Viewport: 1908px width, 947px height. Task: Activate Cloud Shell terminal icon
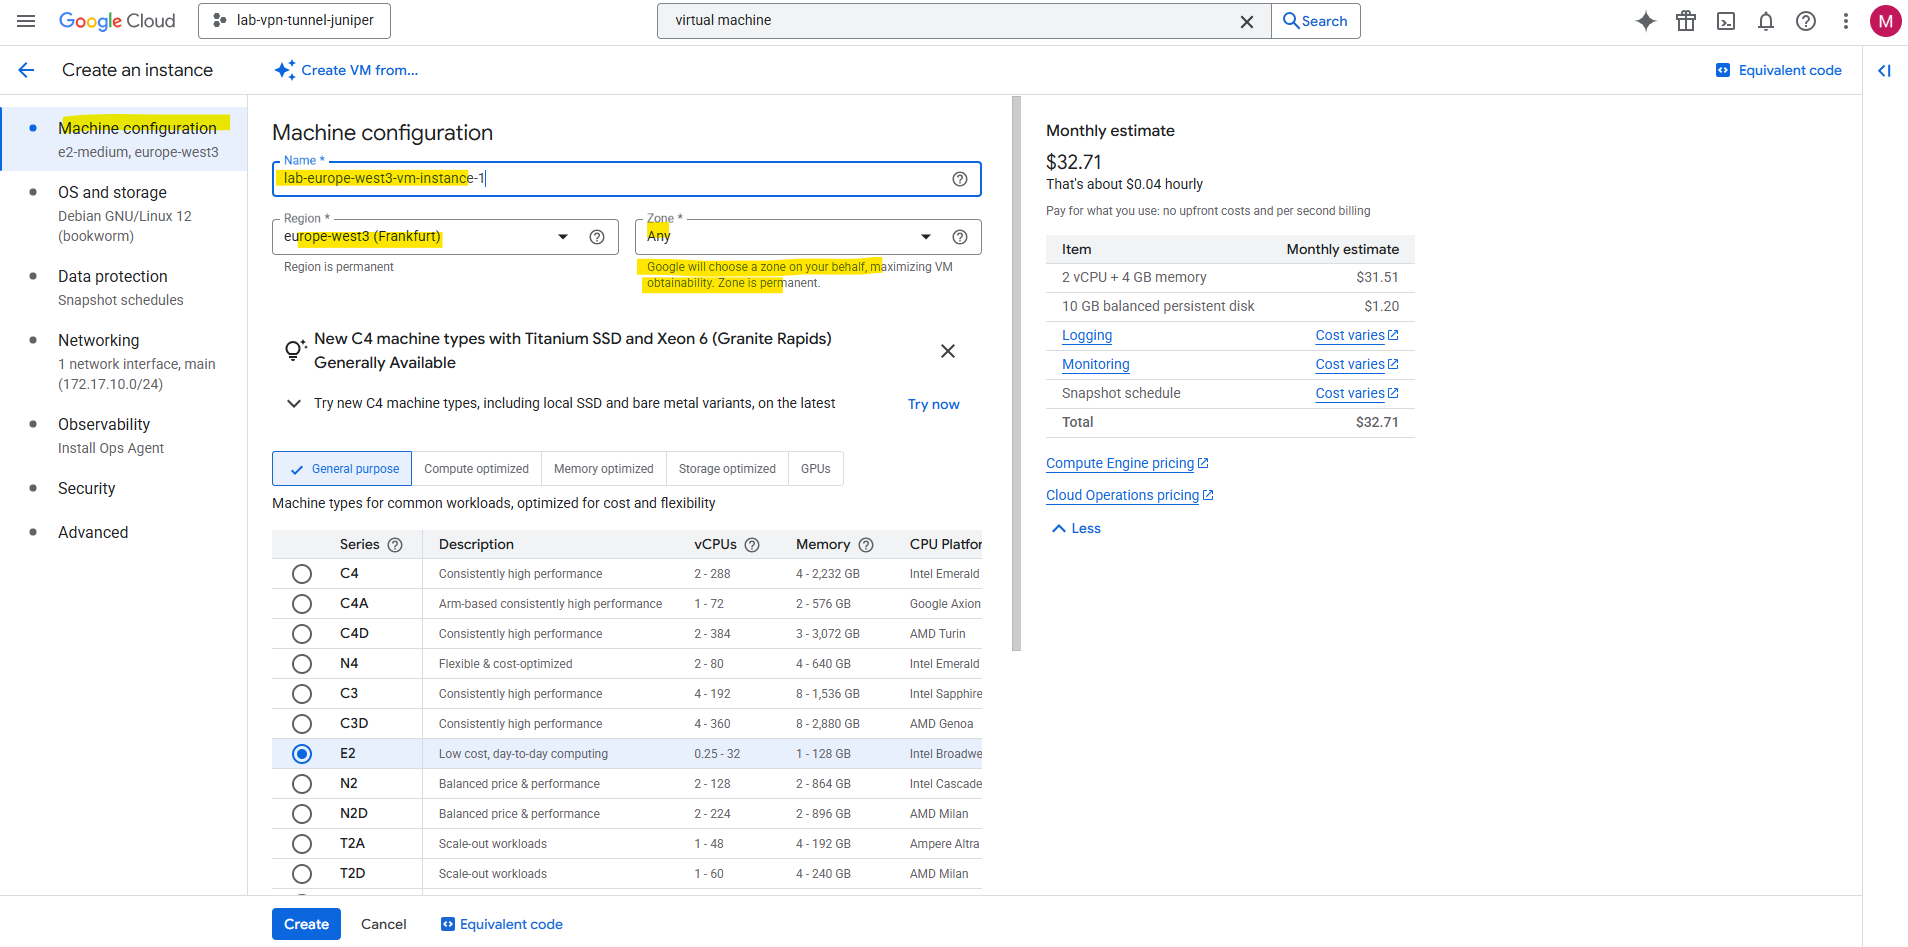point(1726,21)
